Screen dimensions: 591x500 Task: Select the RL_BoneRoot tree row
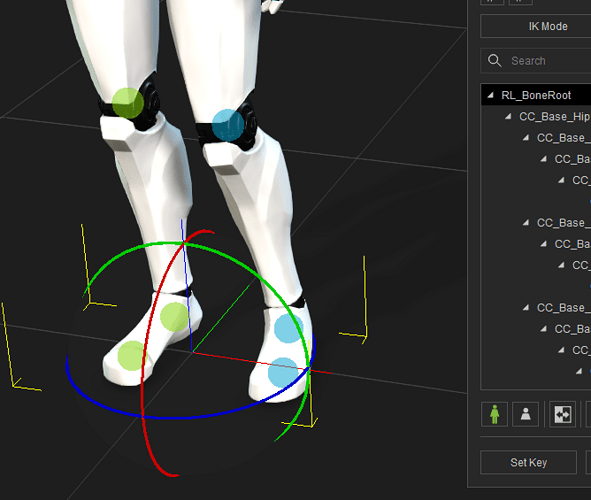[x=536, y=95]
